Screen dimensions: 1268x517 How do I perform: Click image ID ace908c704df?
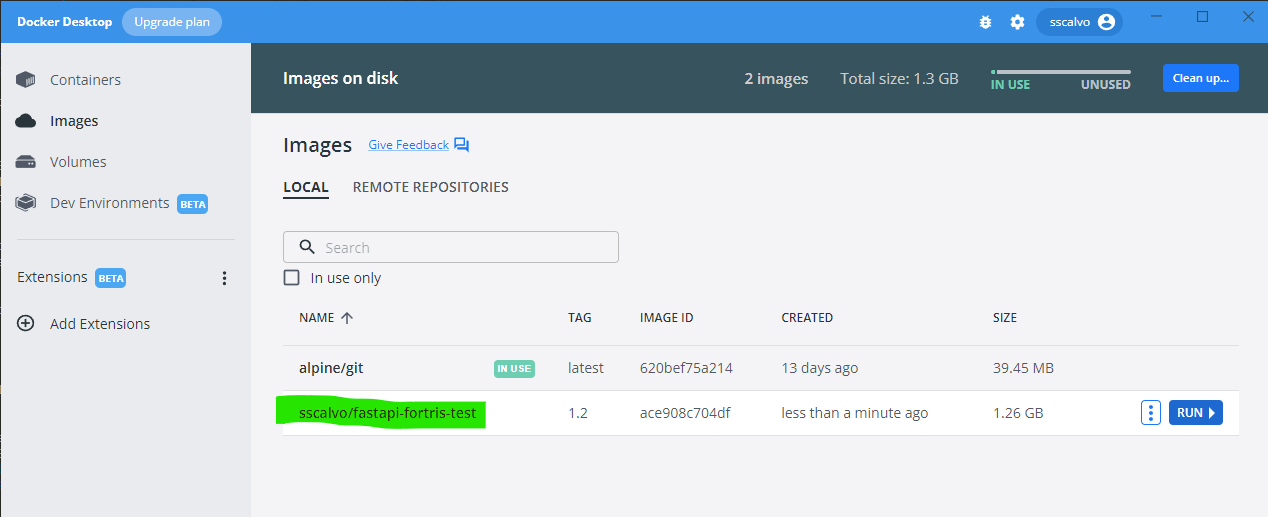pos(685,413)
